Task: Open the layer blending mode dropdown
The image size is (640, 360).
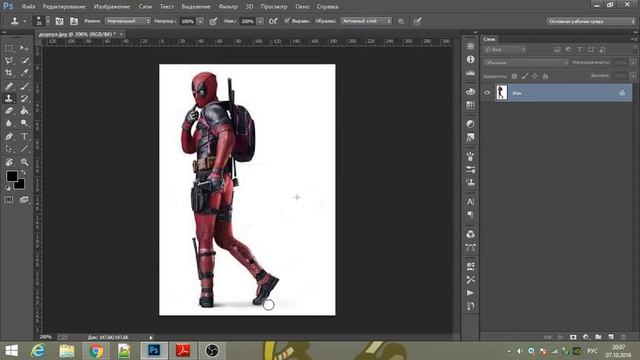Action: tap(525, 63)
